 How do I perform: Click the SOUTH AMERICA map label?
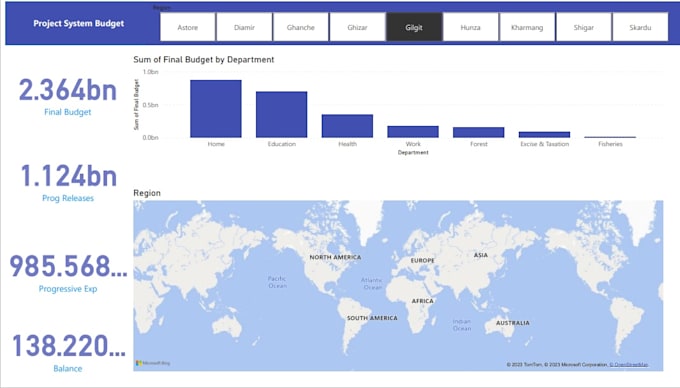click(x=372, y=318)
